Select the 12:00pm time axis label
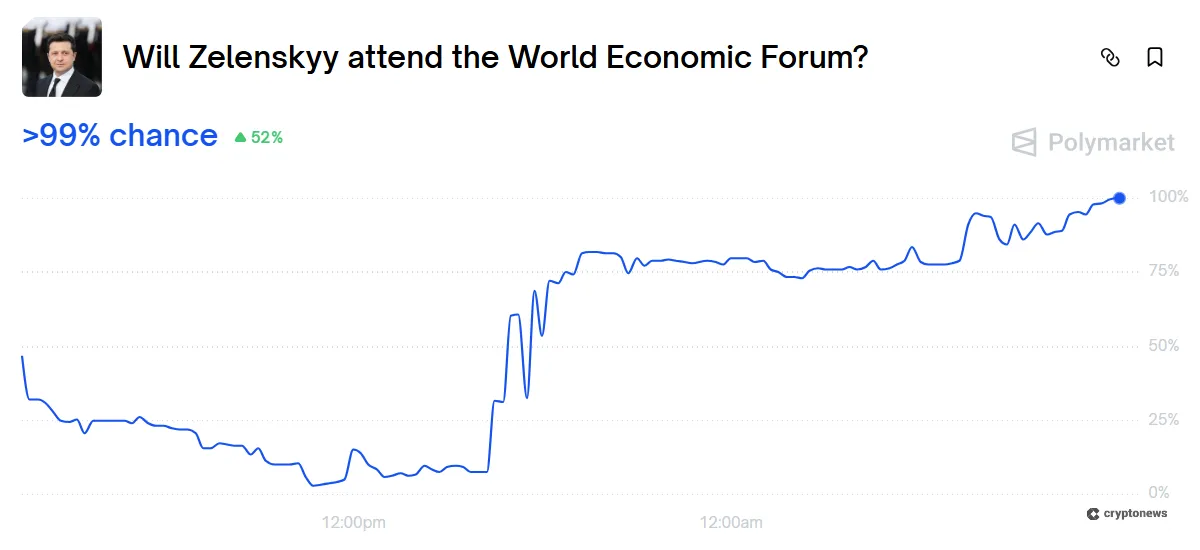Screen dimensions: 1200x550 (x=353, y=522)
